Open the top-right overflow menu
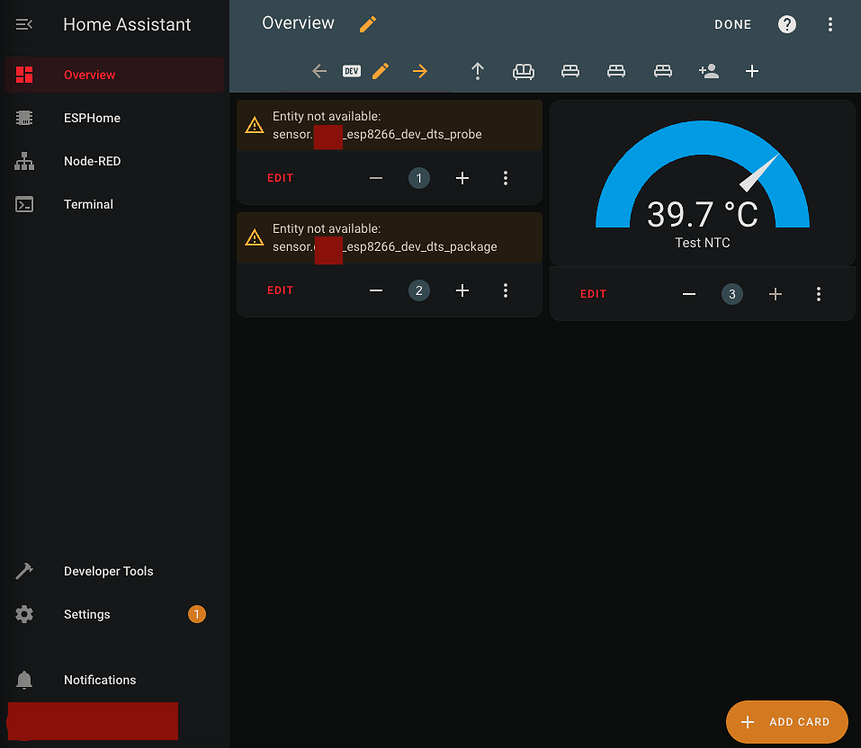The image size is (861, 748). 832,24
